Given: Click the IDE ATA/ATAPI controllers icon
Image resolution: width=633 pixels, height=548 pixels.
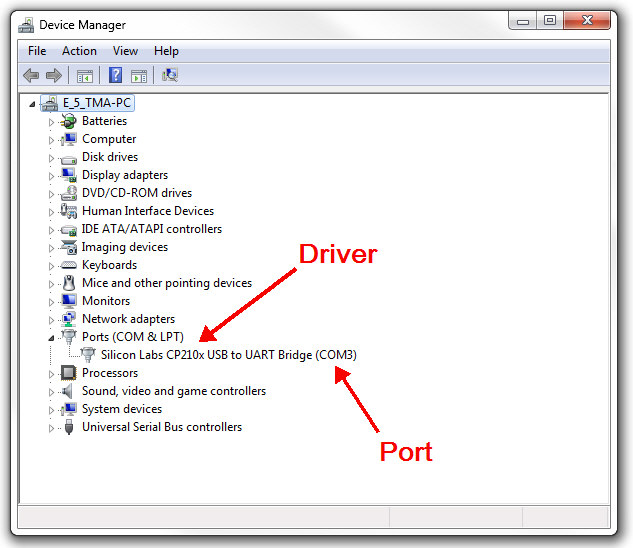Looking at the screenshot, I should point(68,230).
